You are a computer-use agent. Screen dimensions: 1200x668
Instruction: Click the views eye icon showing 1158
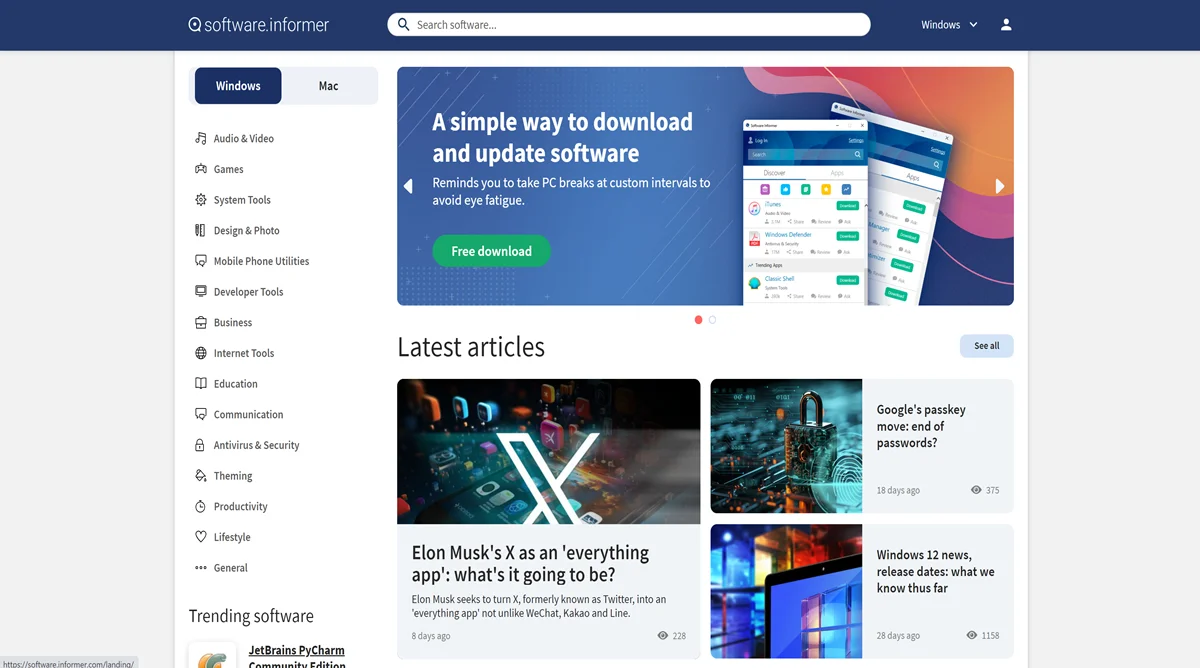click(972, 635)
